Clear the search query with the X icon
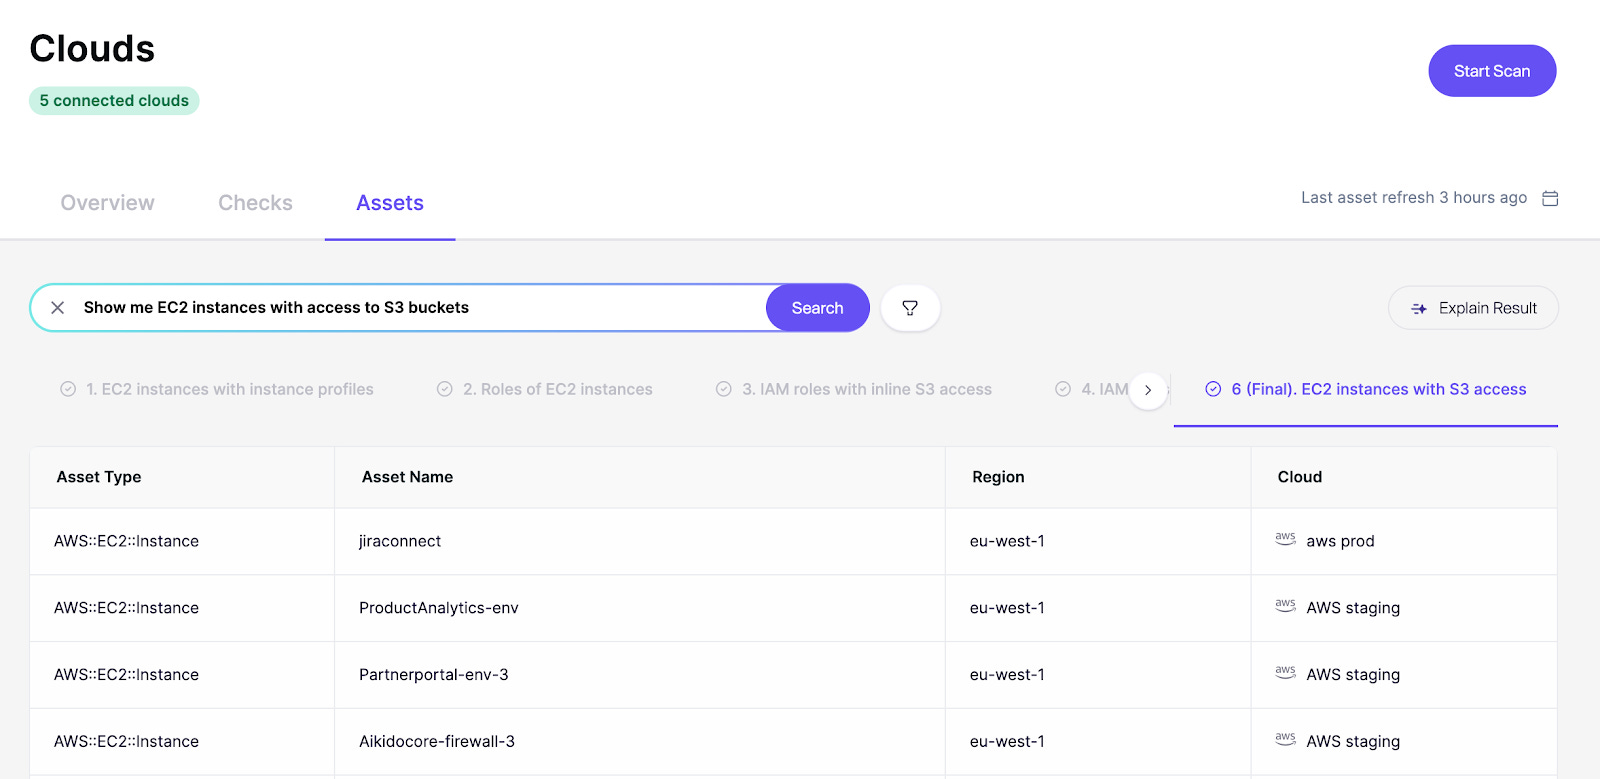Screen dimensions: 1600x779 58,308
